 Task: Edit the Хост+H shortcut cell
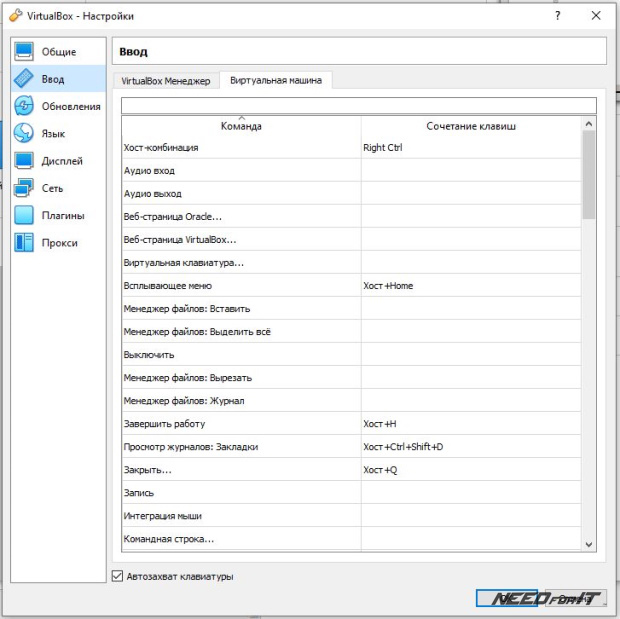471,424
